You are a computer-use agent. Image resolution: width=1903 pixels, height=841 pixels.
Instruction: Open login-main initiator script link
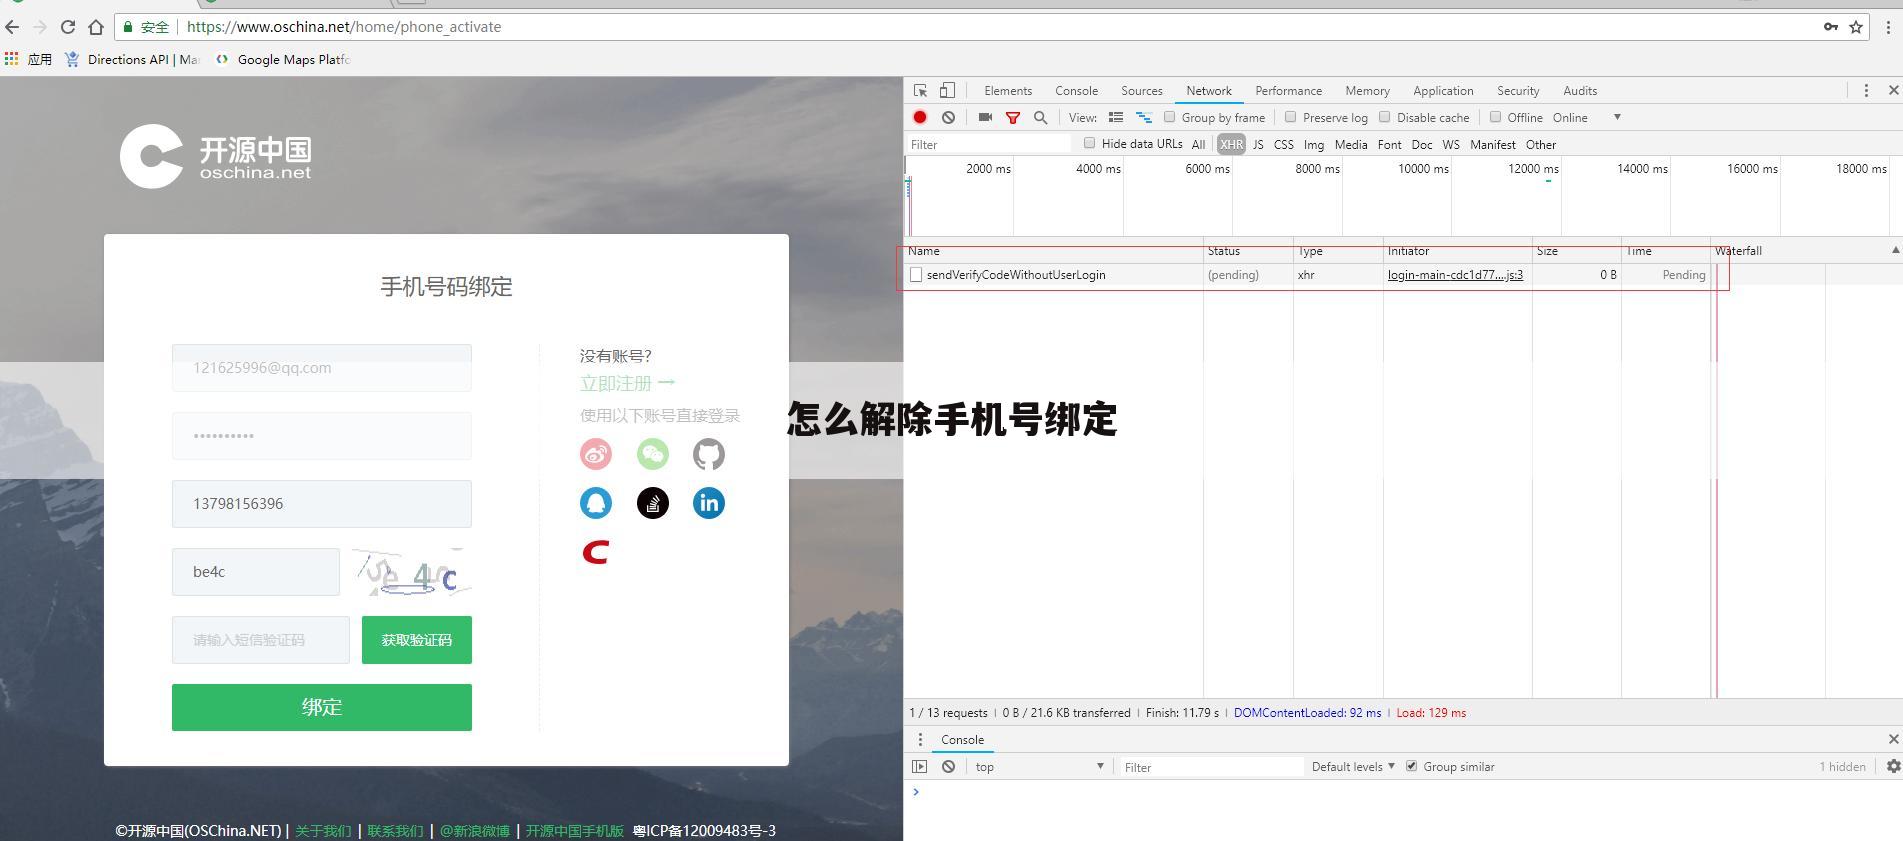pyautogui.click(x=1455, y=275)
